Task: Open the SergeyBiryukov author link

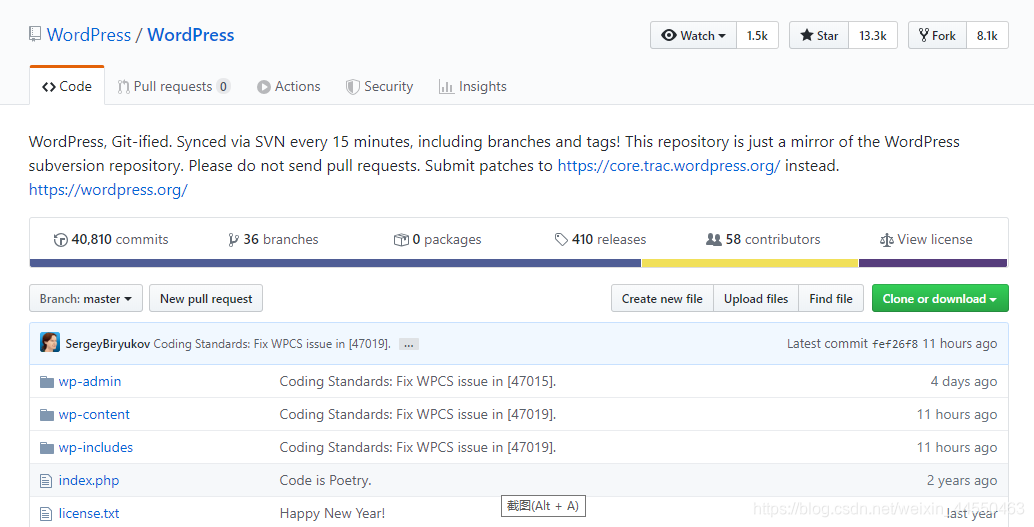Action: (107, 344)
